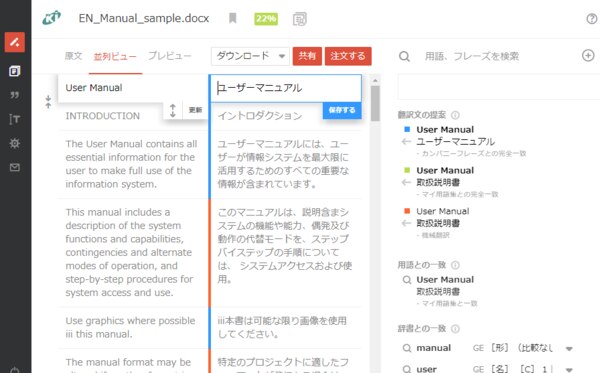Viewport: 600px width, 373px height.
Task: Open the documents icon in left sidebar
Action: click(x=15, y=71)
